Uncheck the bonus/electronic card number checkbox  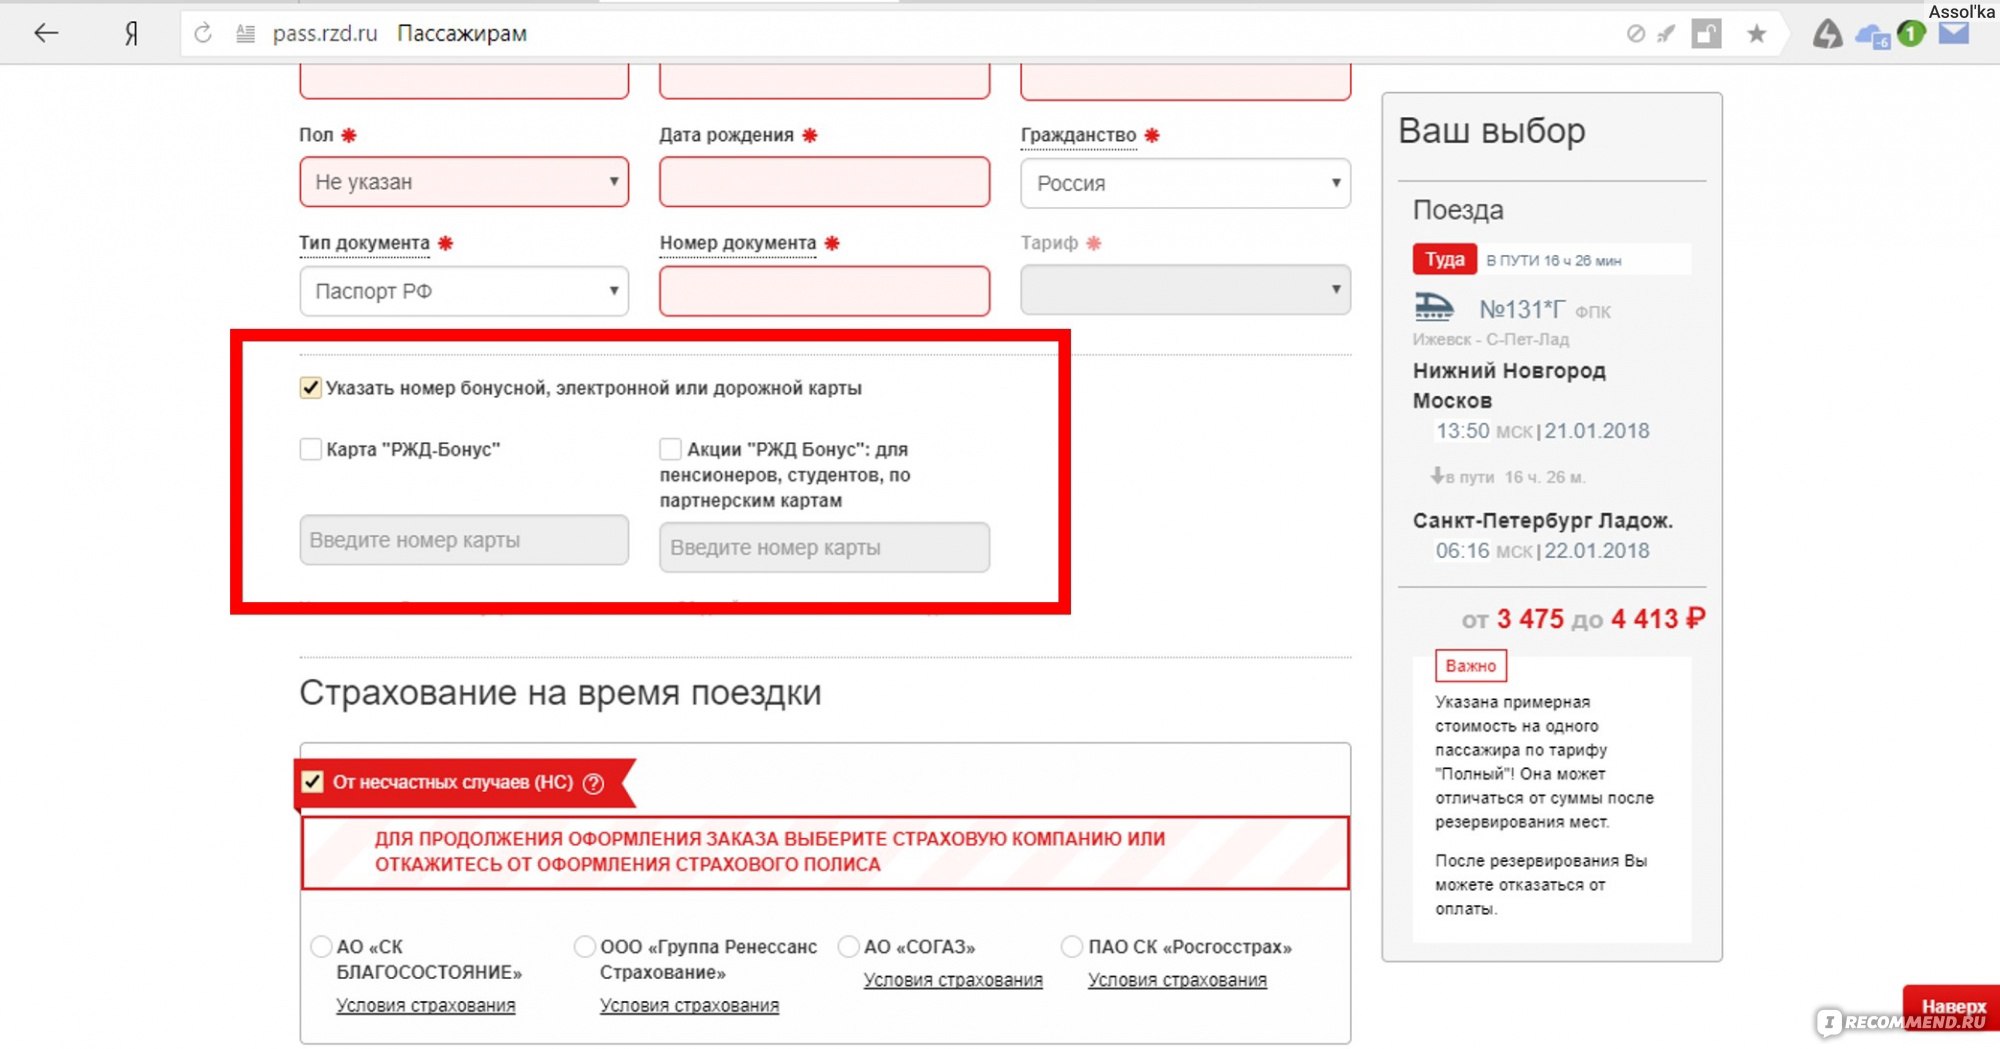point(310,388)
